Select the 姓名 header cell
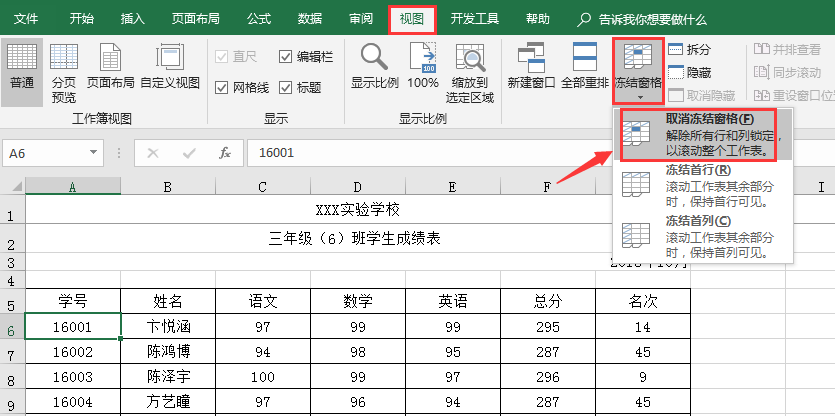The height and width of the screenshot is (416, 835). [168, 301]
